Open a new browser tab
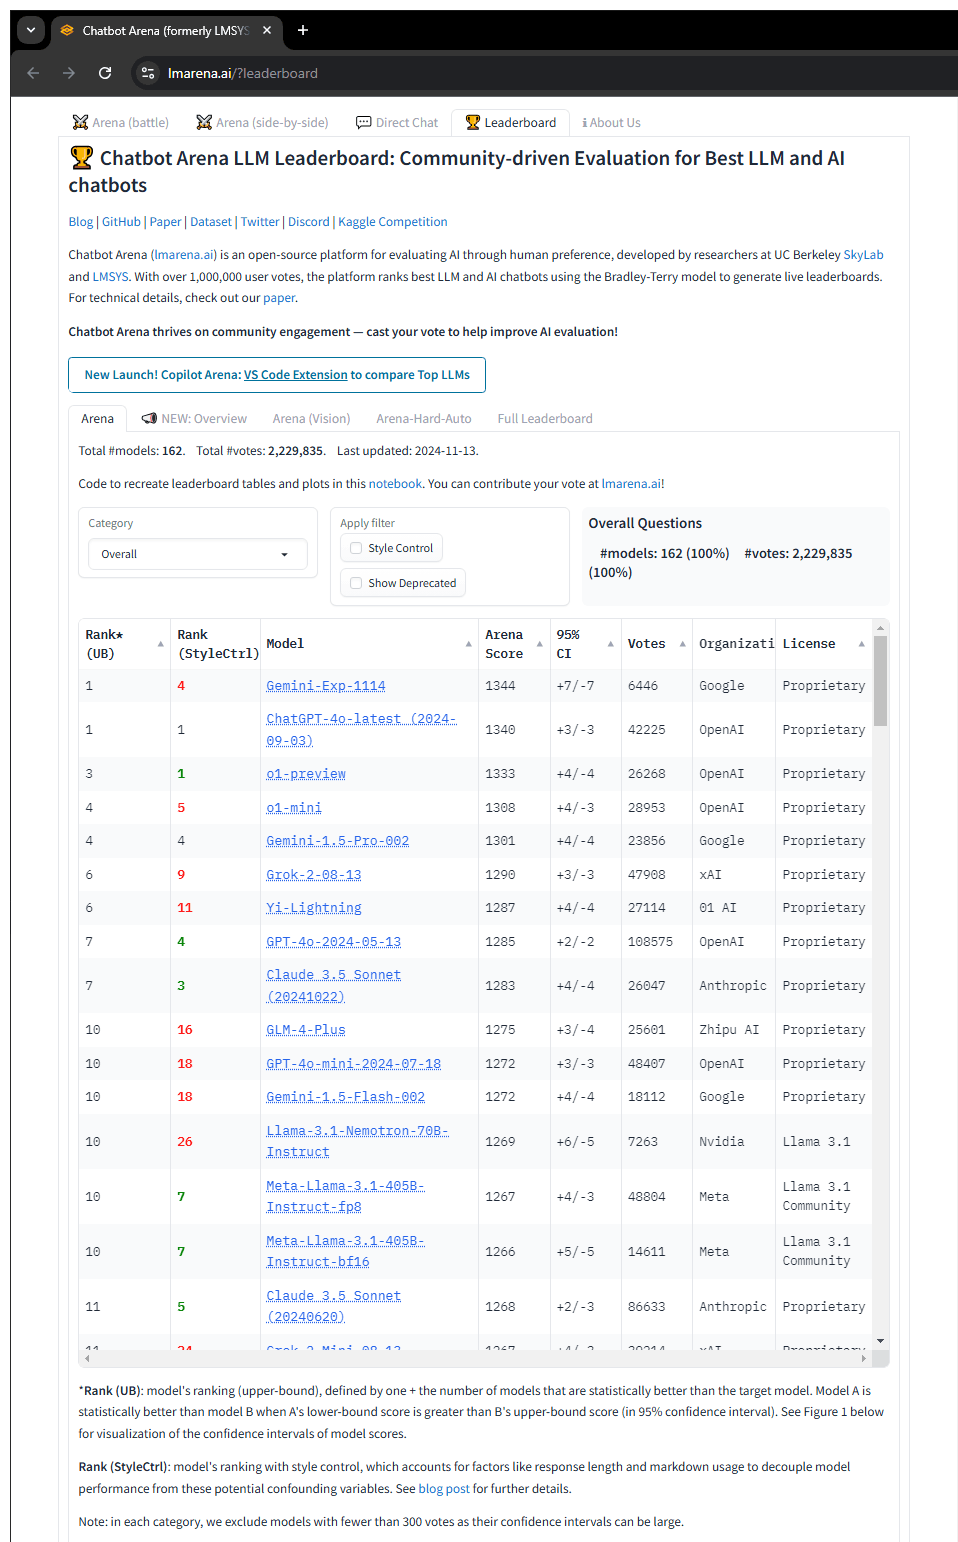 303,30
